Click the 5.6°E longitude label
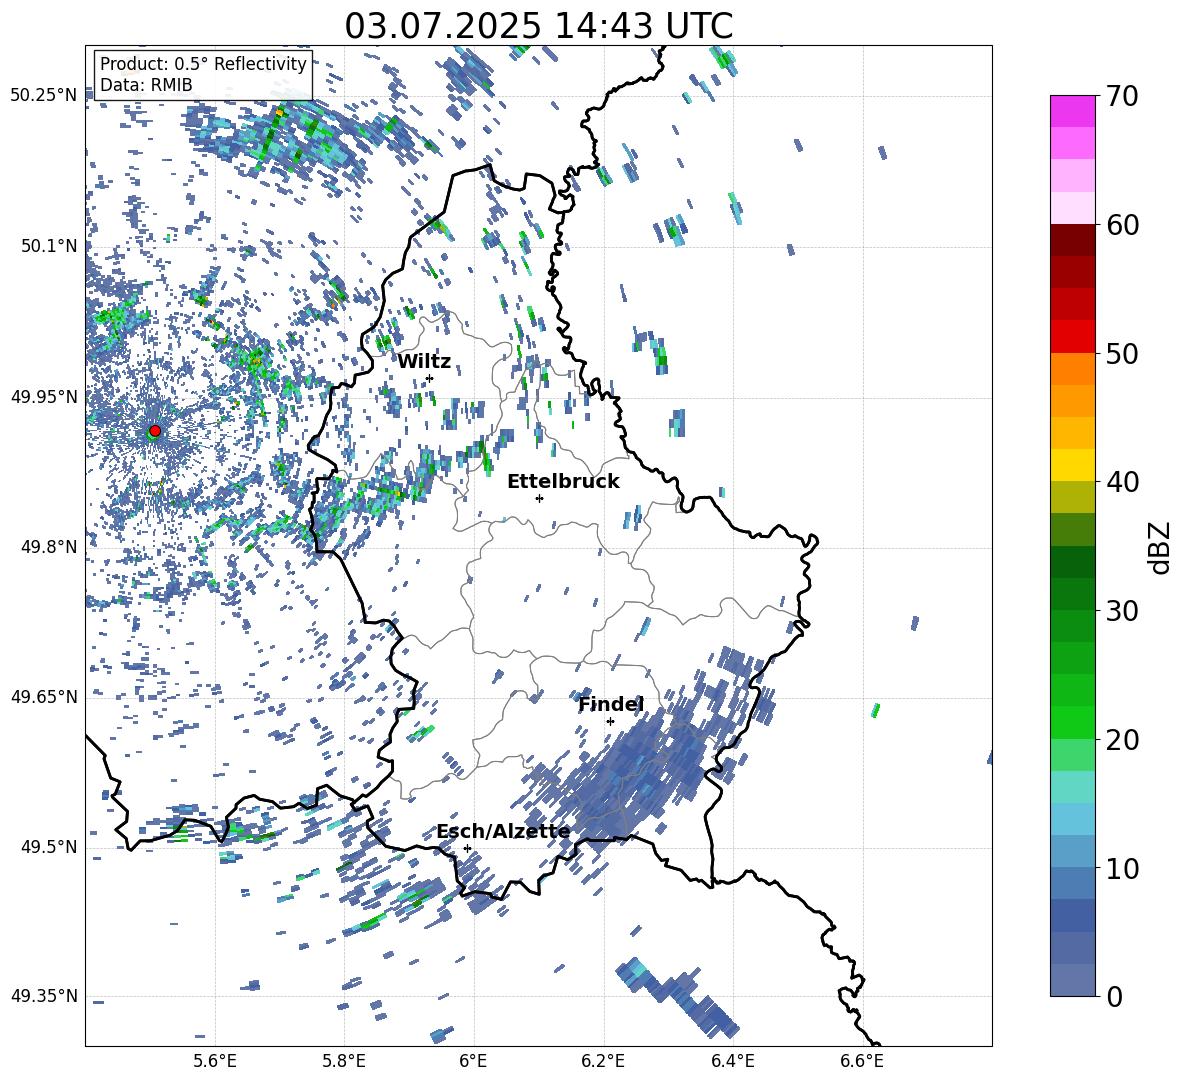Viewport: 1184px width, 1081px height. pos(215,1061)
